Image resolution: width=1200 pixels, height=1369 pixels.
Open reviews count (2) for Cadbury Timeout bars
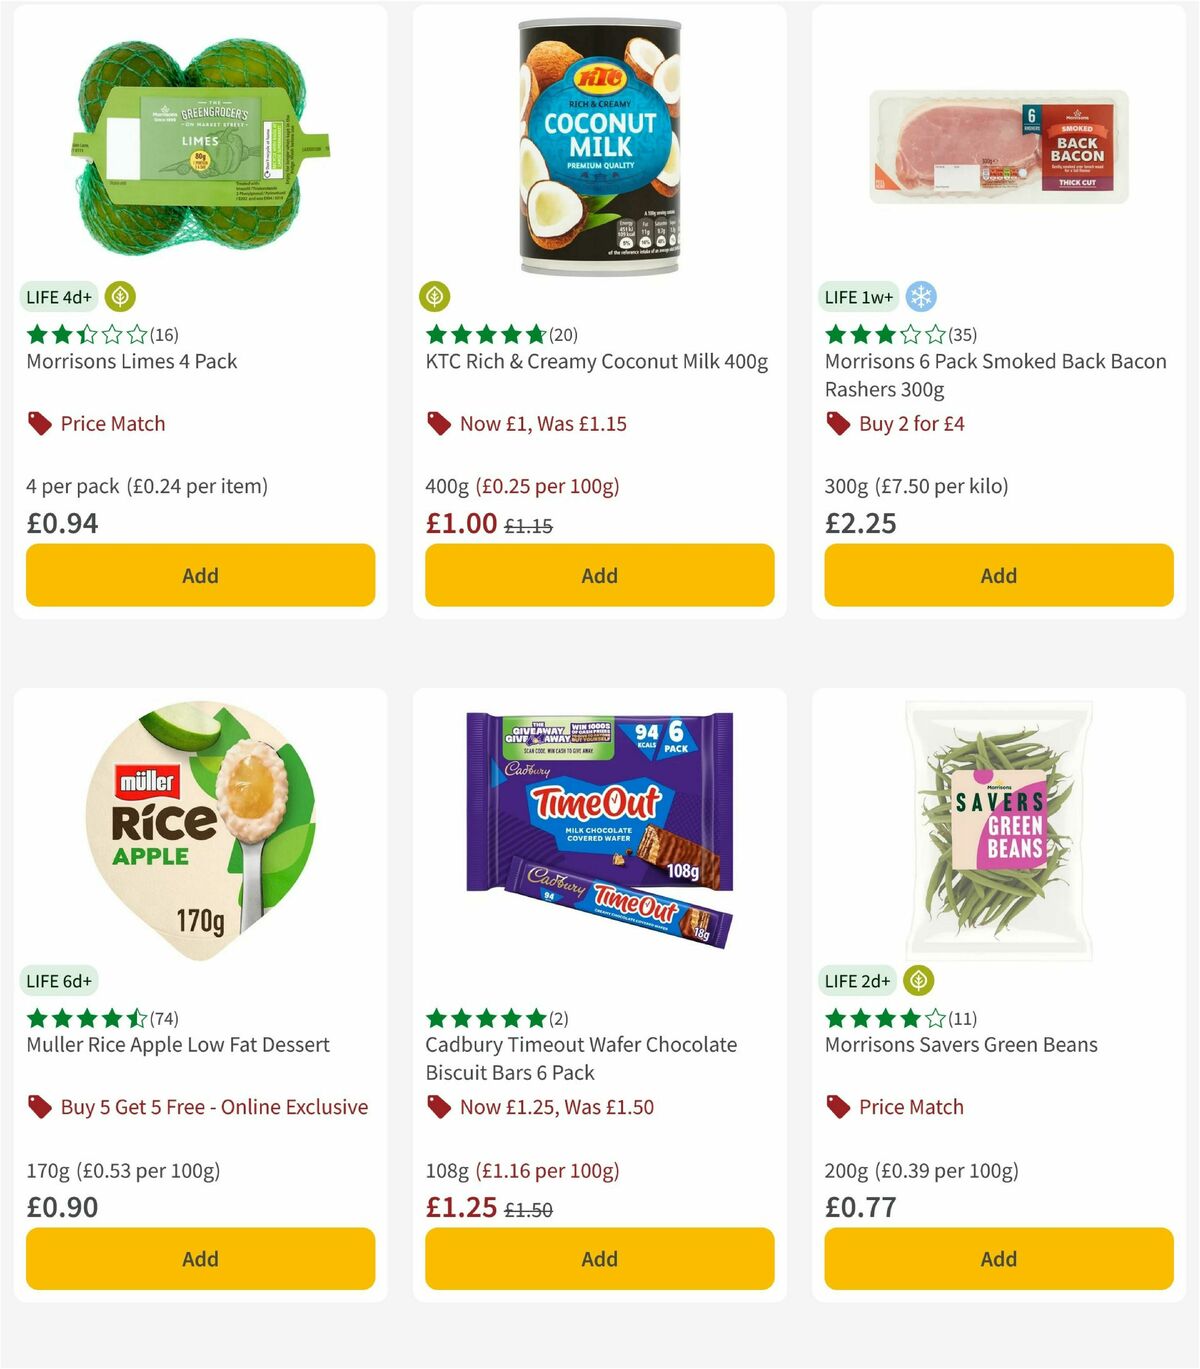(557, 1018)
